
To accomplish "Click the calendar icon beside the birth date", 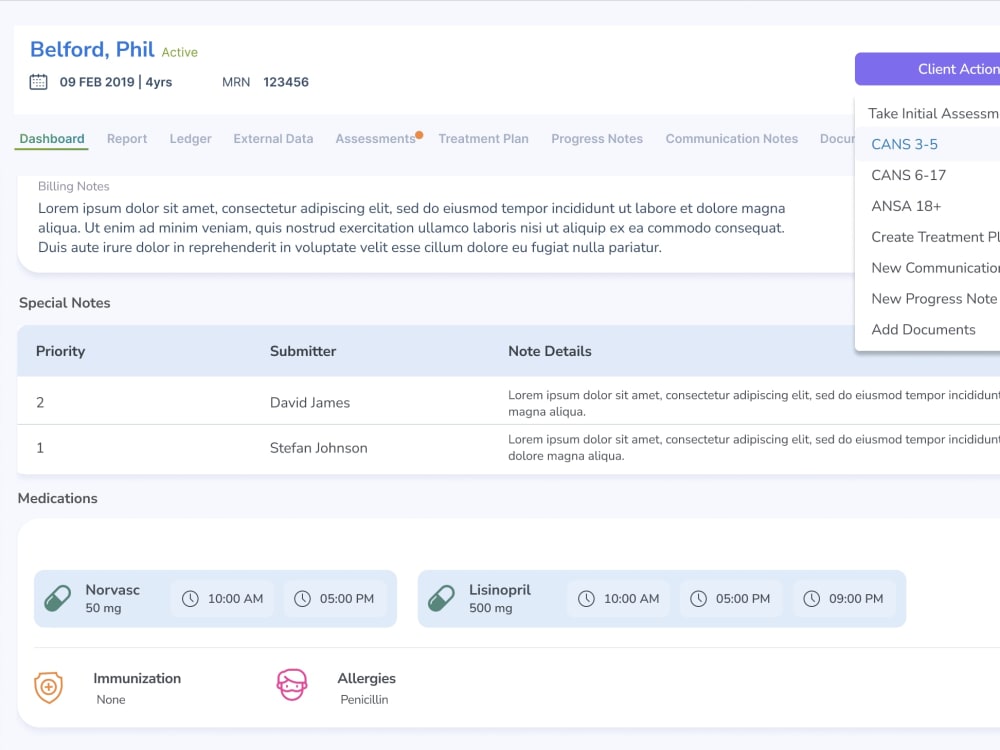I will (38, 81).
